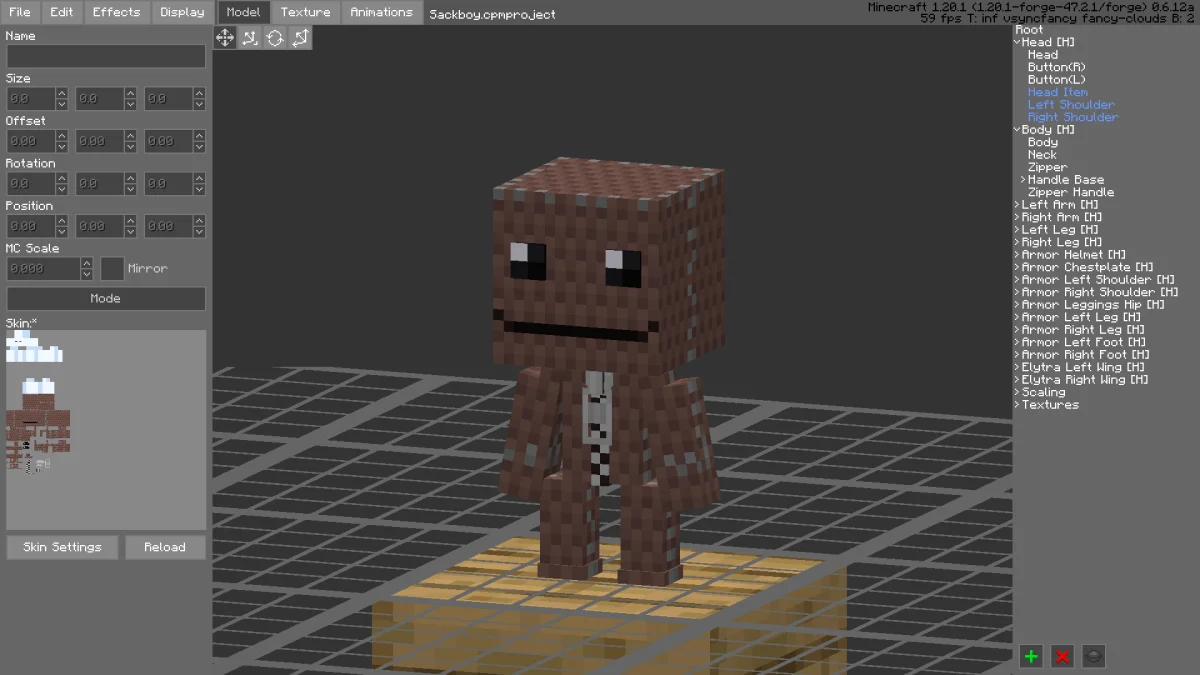The width and height of the screenshot is (1200, 675).
Task: Click the first Position value field
Action: click(x=31, y=226)
